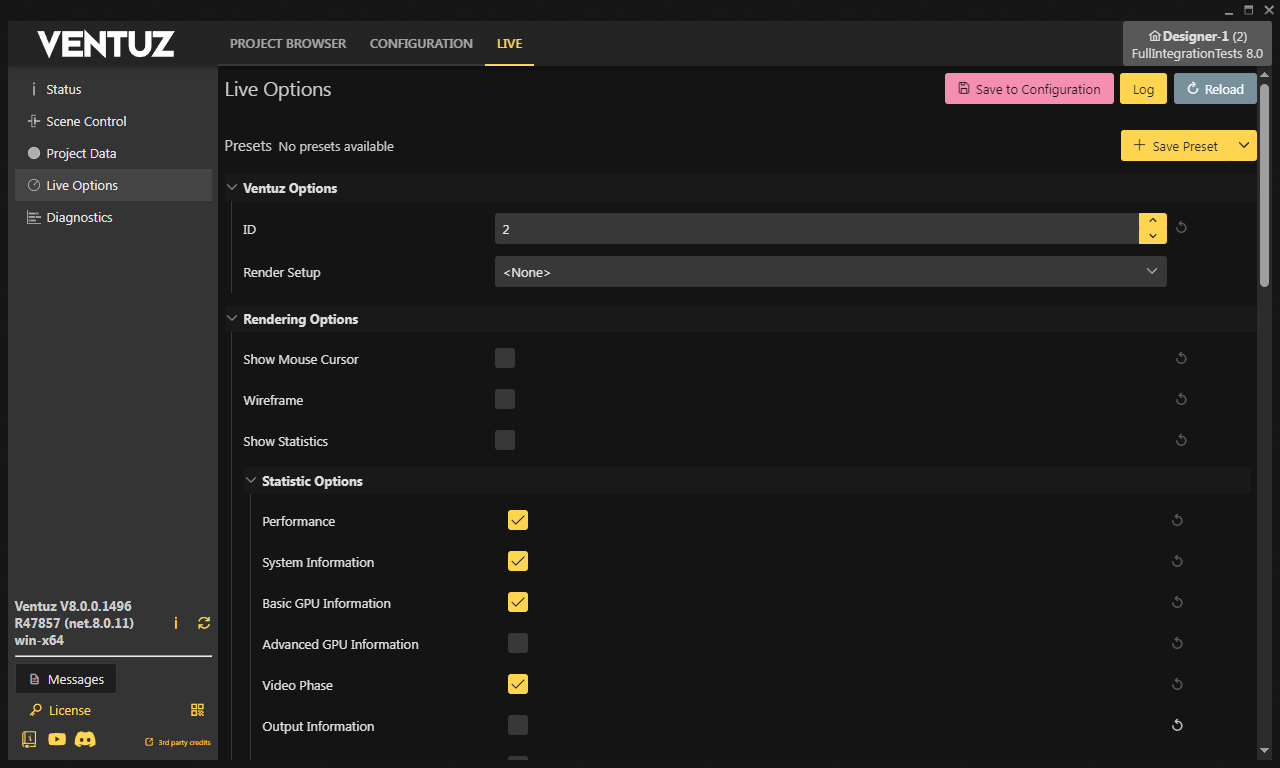Open the documentation book icon
This screenshot has width=1280, height=768.
pyautogui.click(x=29, y=739)
